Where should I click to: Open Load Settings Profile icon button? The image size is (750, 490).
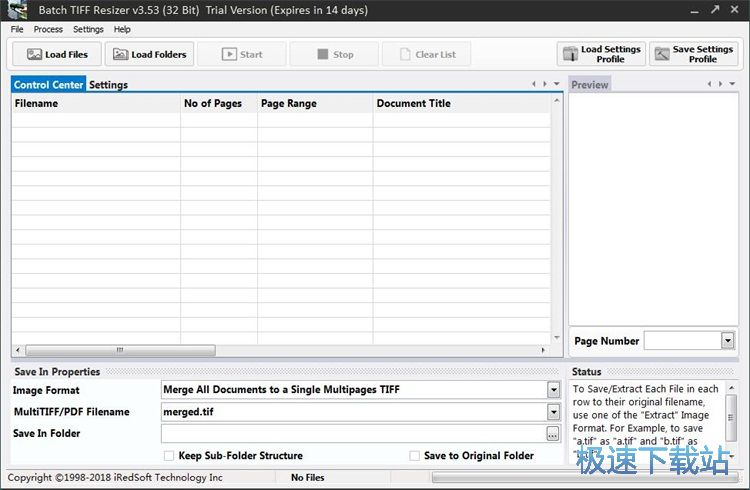coord(571,54)
